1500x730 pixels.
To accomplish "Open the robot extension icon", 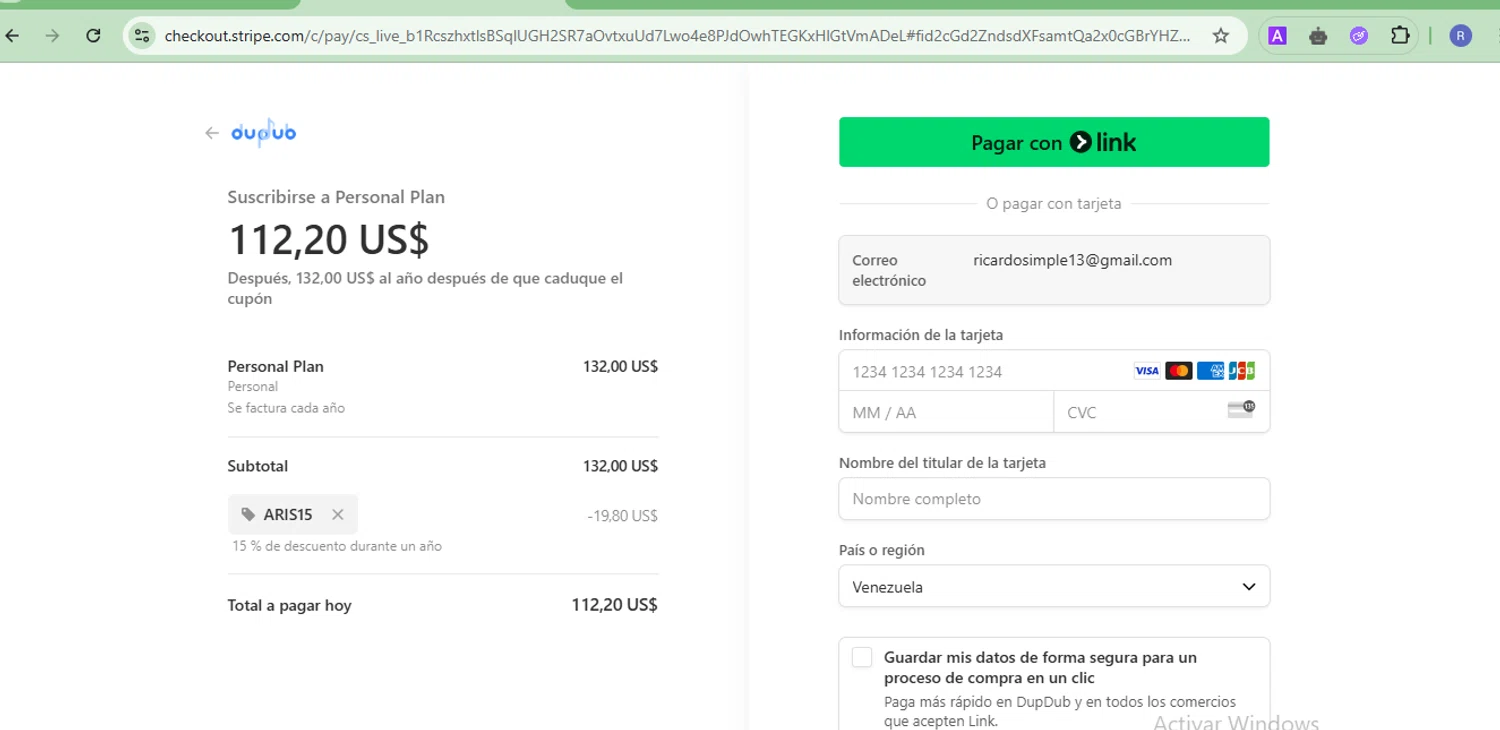I will 1318,36.
